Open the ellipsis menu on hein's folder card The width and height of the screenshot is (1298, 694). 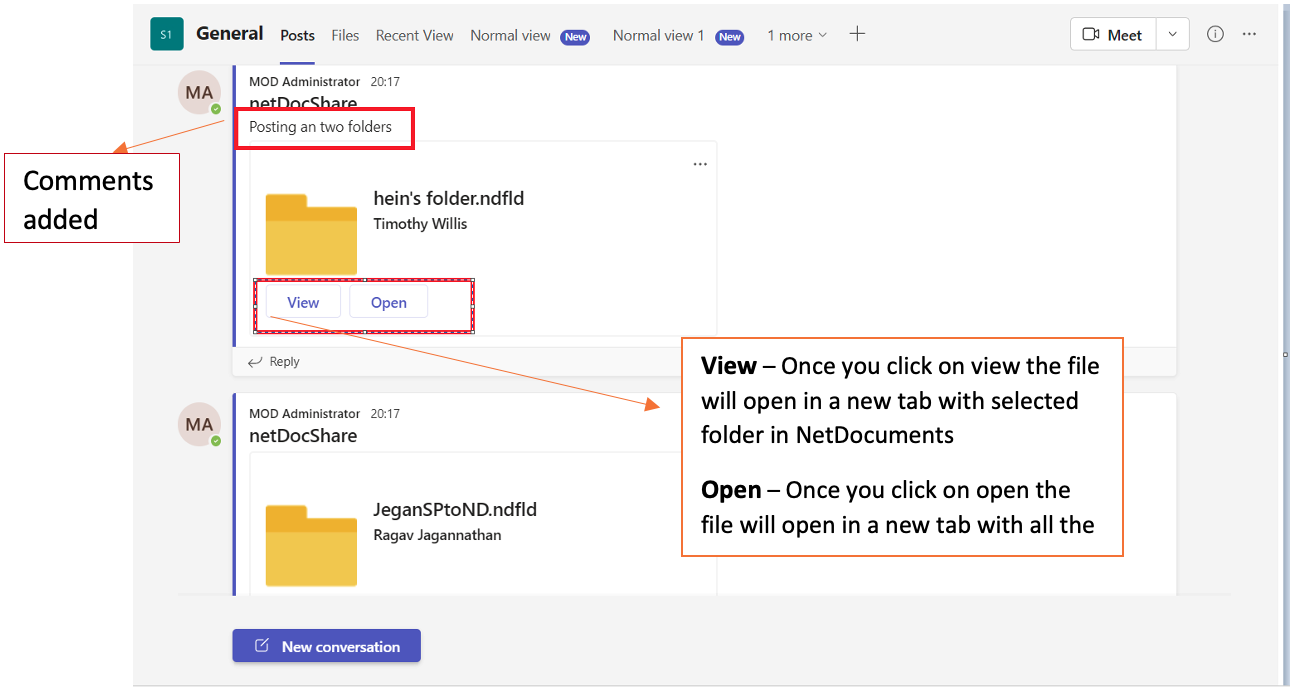tap(700, 164)
